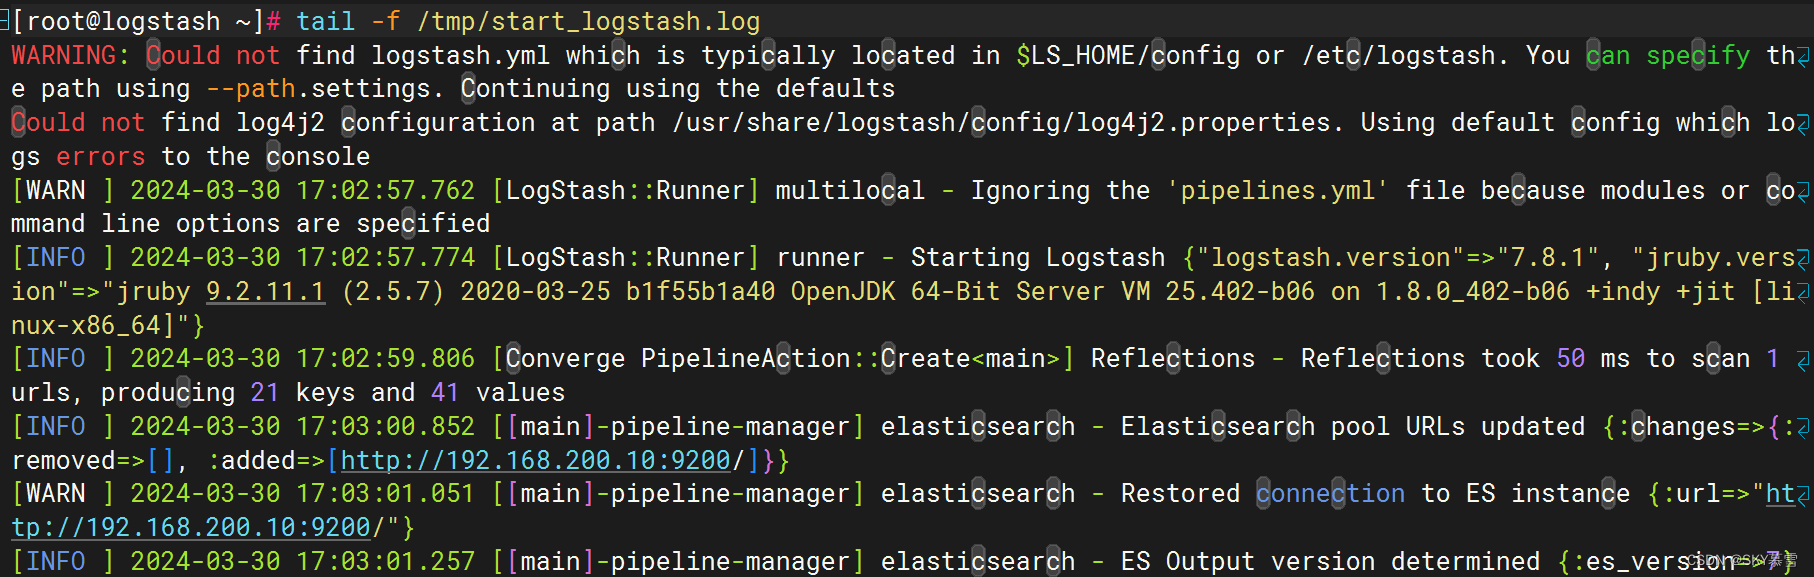Click the green 'can specify' text

coord(1668,55)
